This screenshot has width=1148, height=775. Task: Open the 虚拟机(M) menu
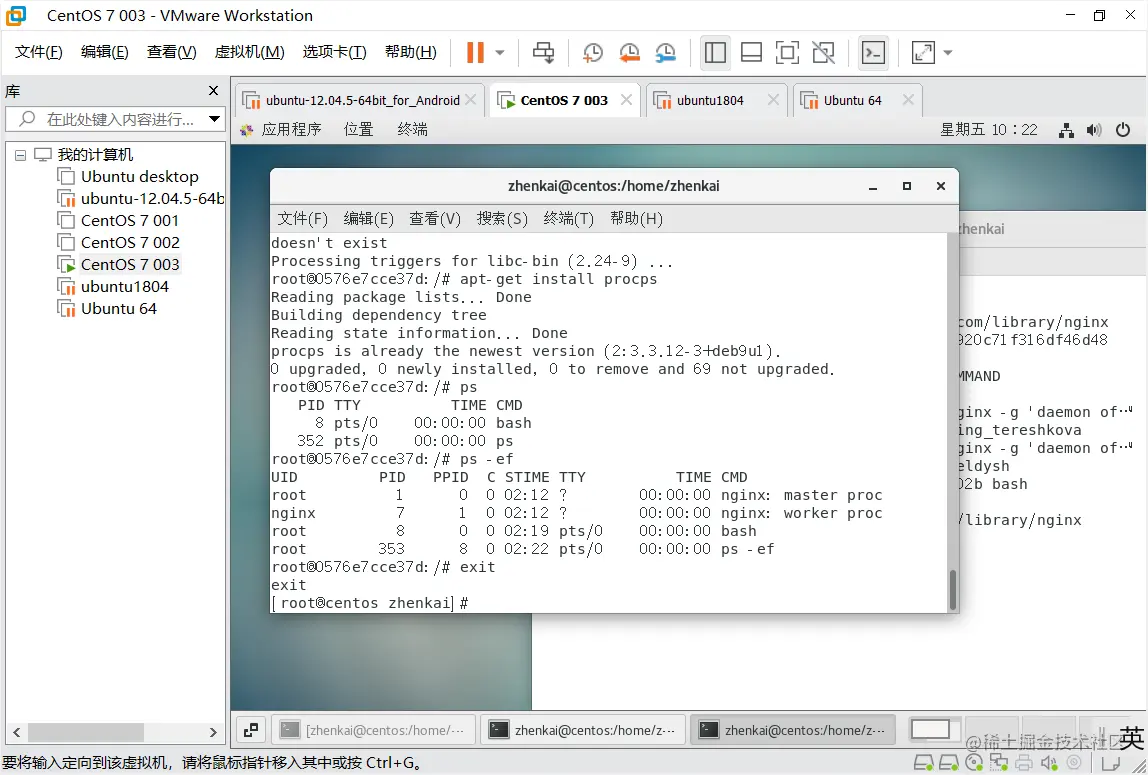tap(249, 52)
